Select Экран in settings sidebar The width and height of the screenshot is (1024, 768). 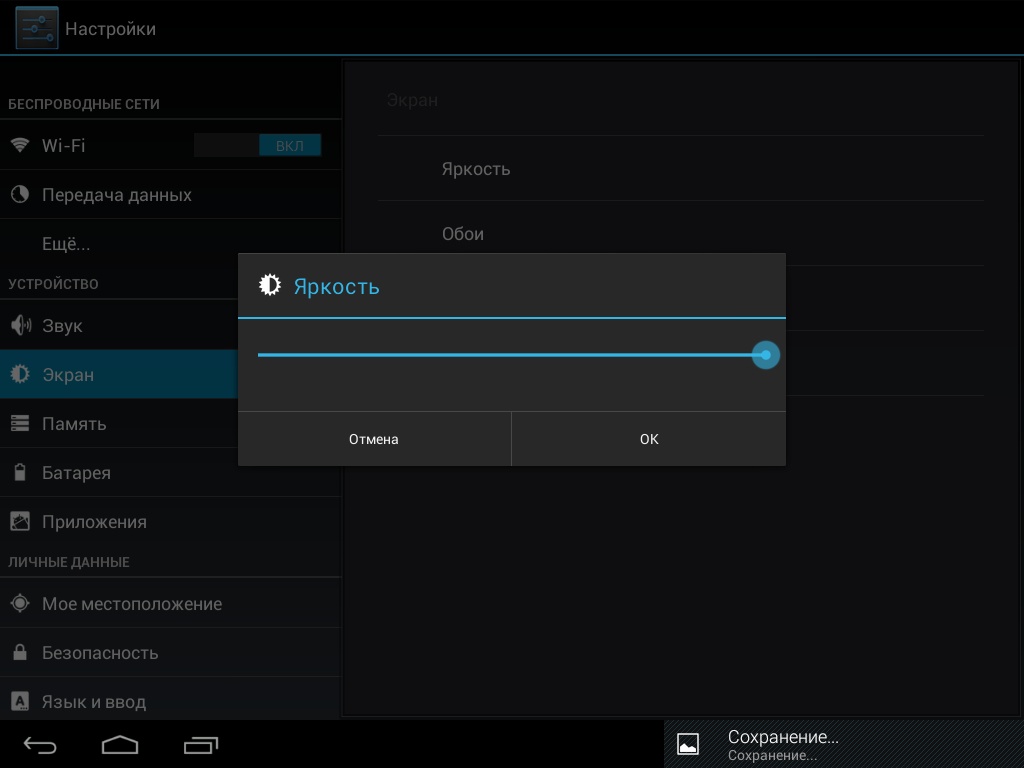68,375
